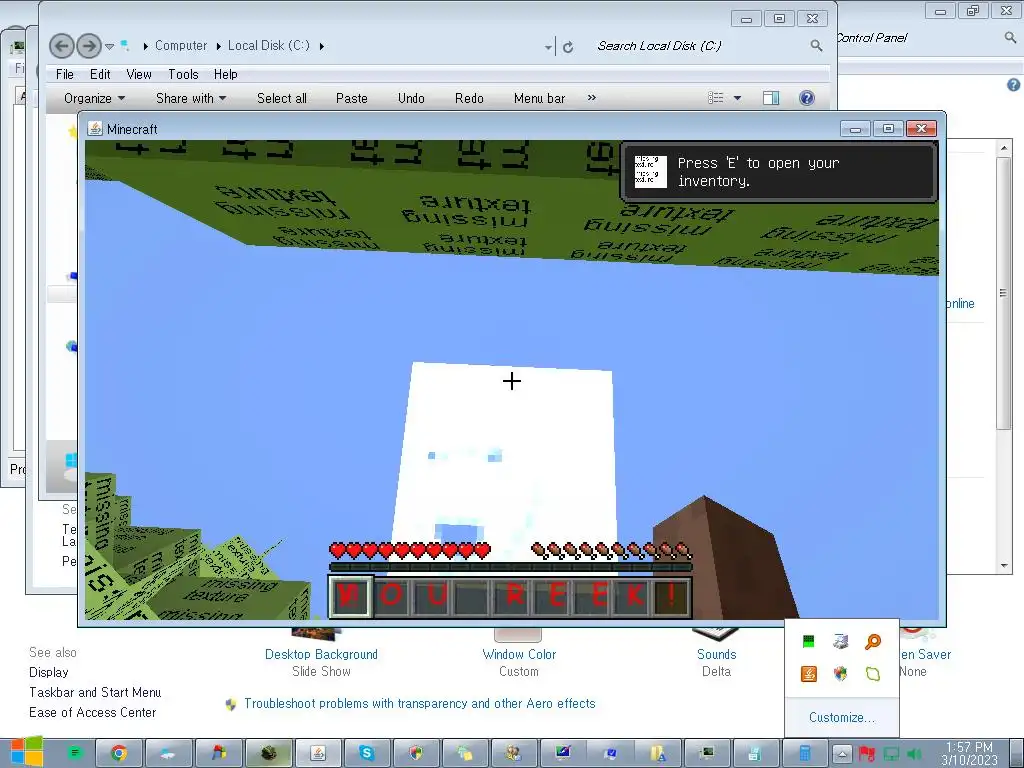Open Taskbar and Start Menu link

[x=95, y=692]
